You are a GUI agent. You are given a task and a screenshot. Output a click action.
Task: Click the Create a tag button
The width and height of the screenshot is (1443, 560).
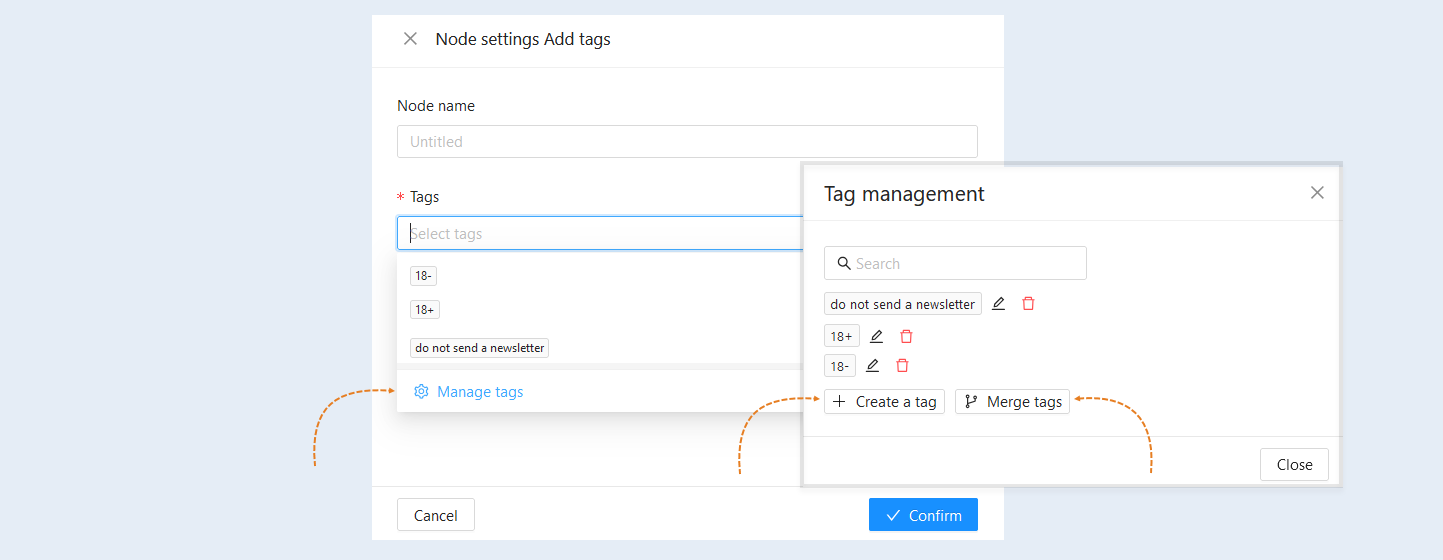pos(884,401)
